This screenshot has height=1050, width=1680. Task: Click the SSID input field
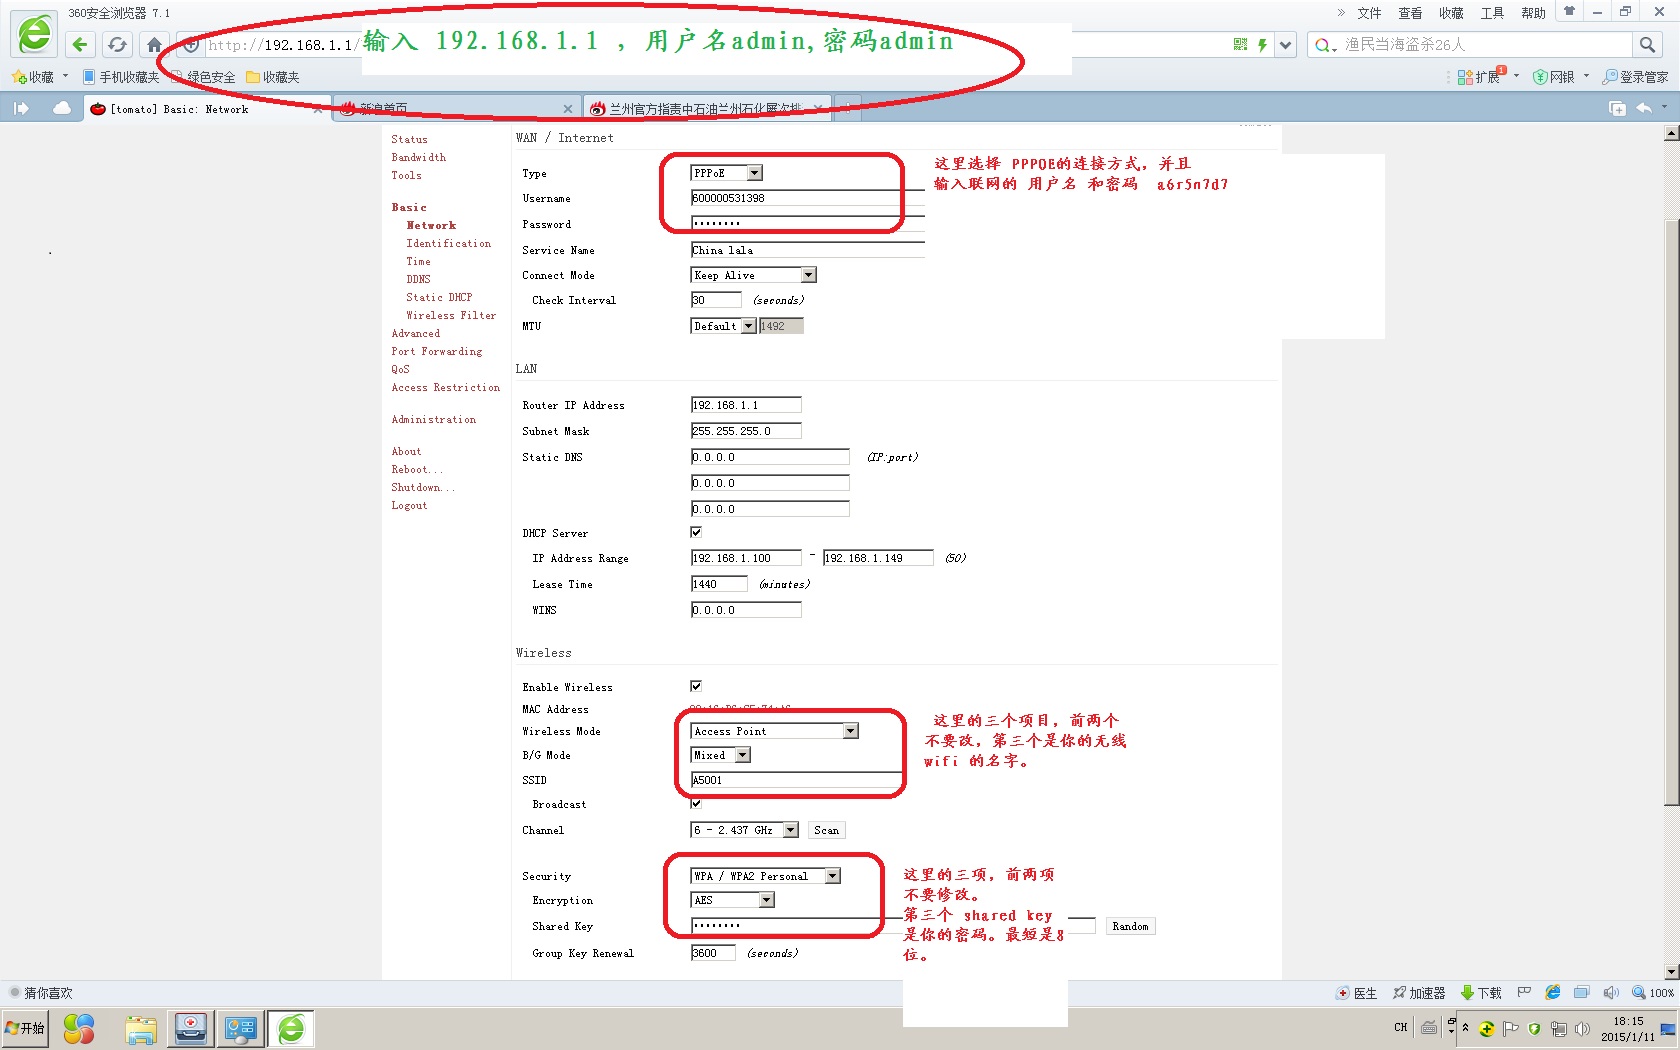[796, 780]
